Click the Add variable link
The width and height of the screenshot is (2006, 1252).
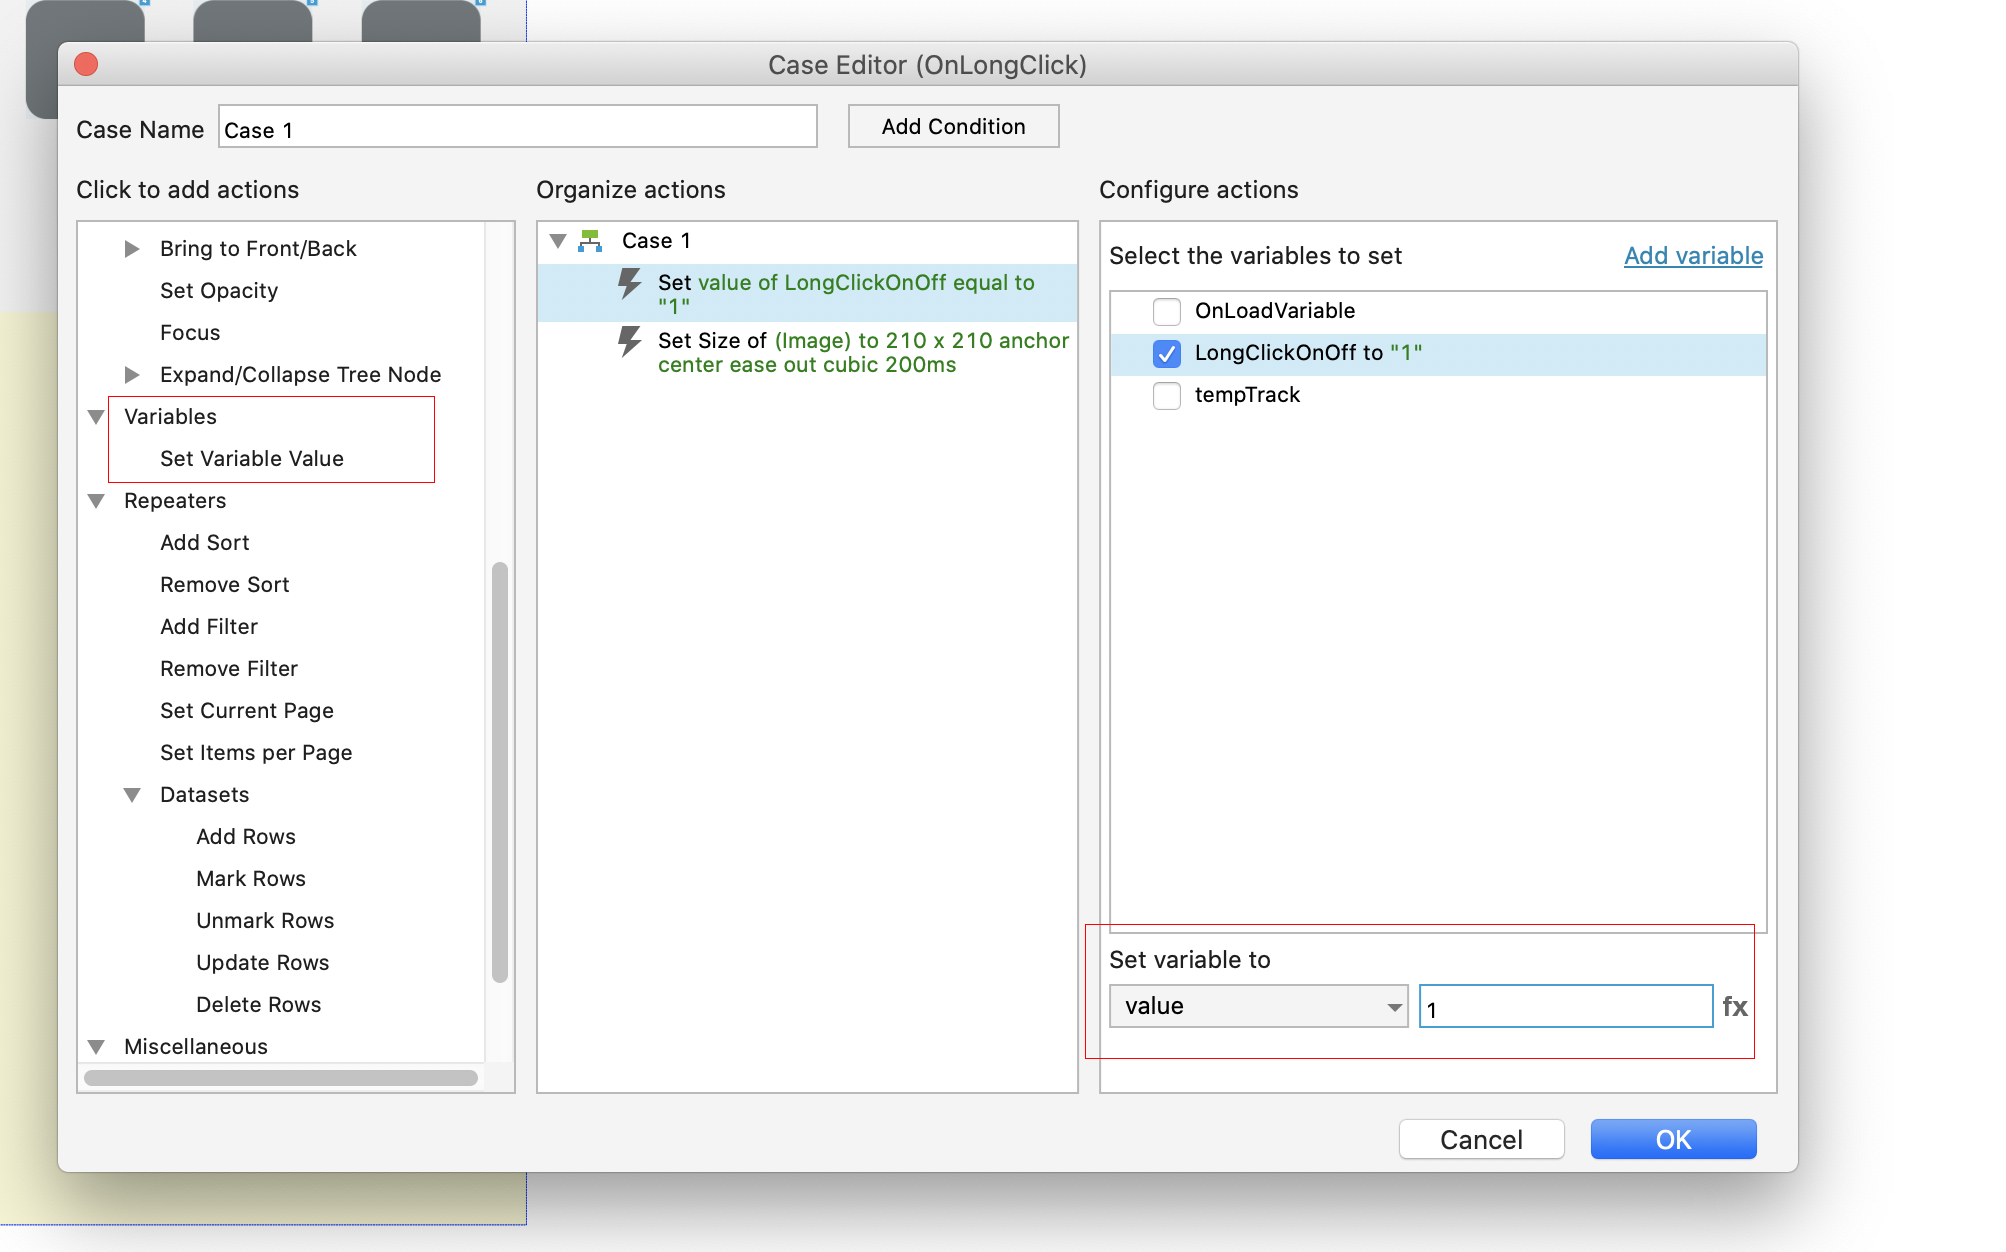[1692, 256]
